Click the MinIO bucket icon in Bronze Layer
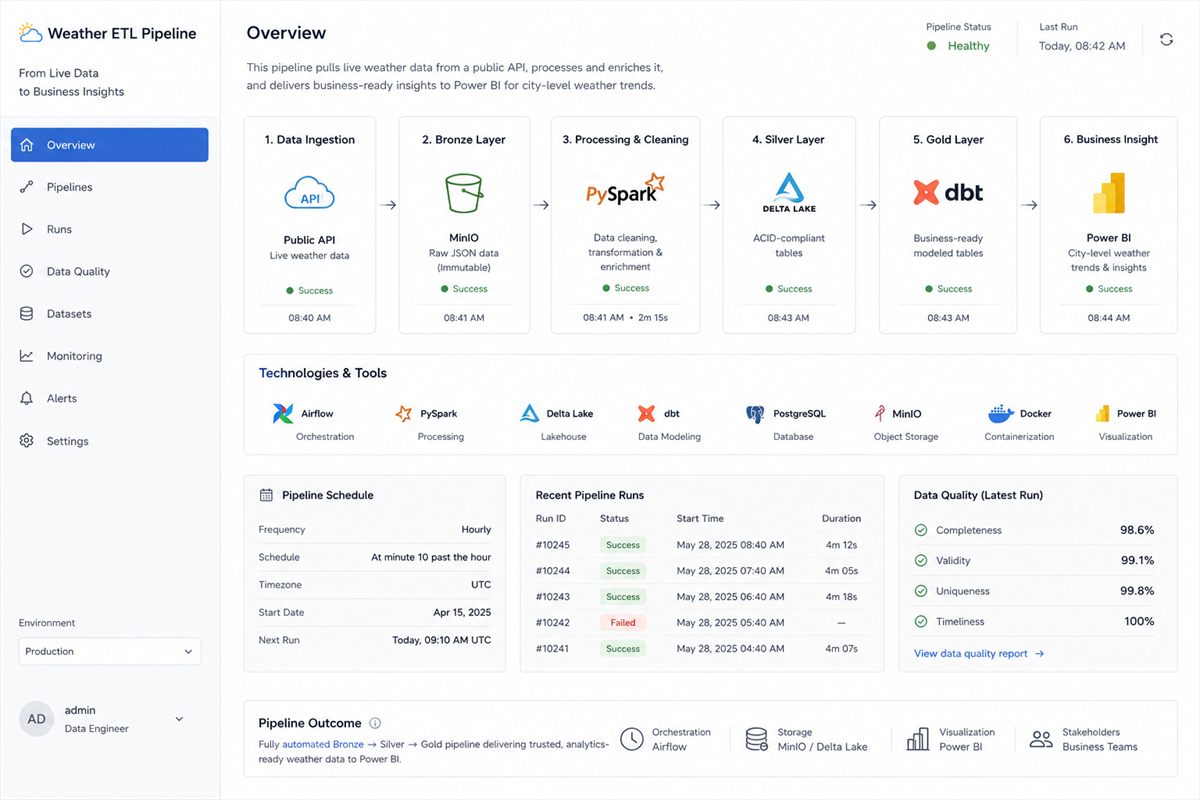The height and width of the screenshot is (800, 1200). 464,192
